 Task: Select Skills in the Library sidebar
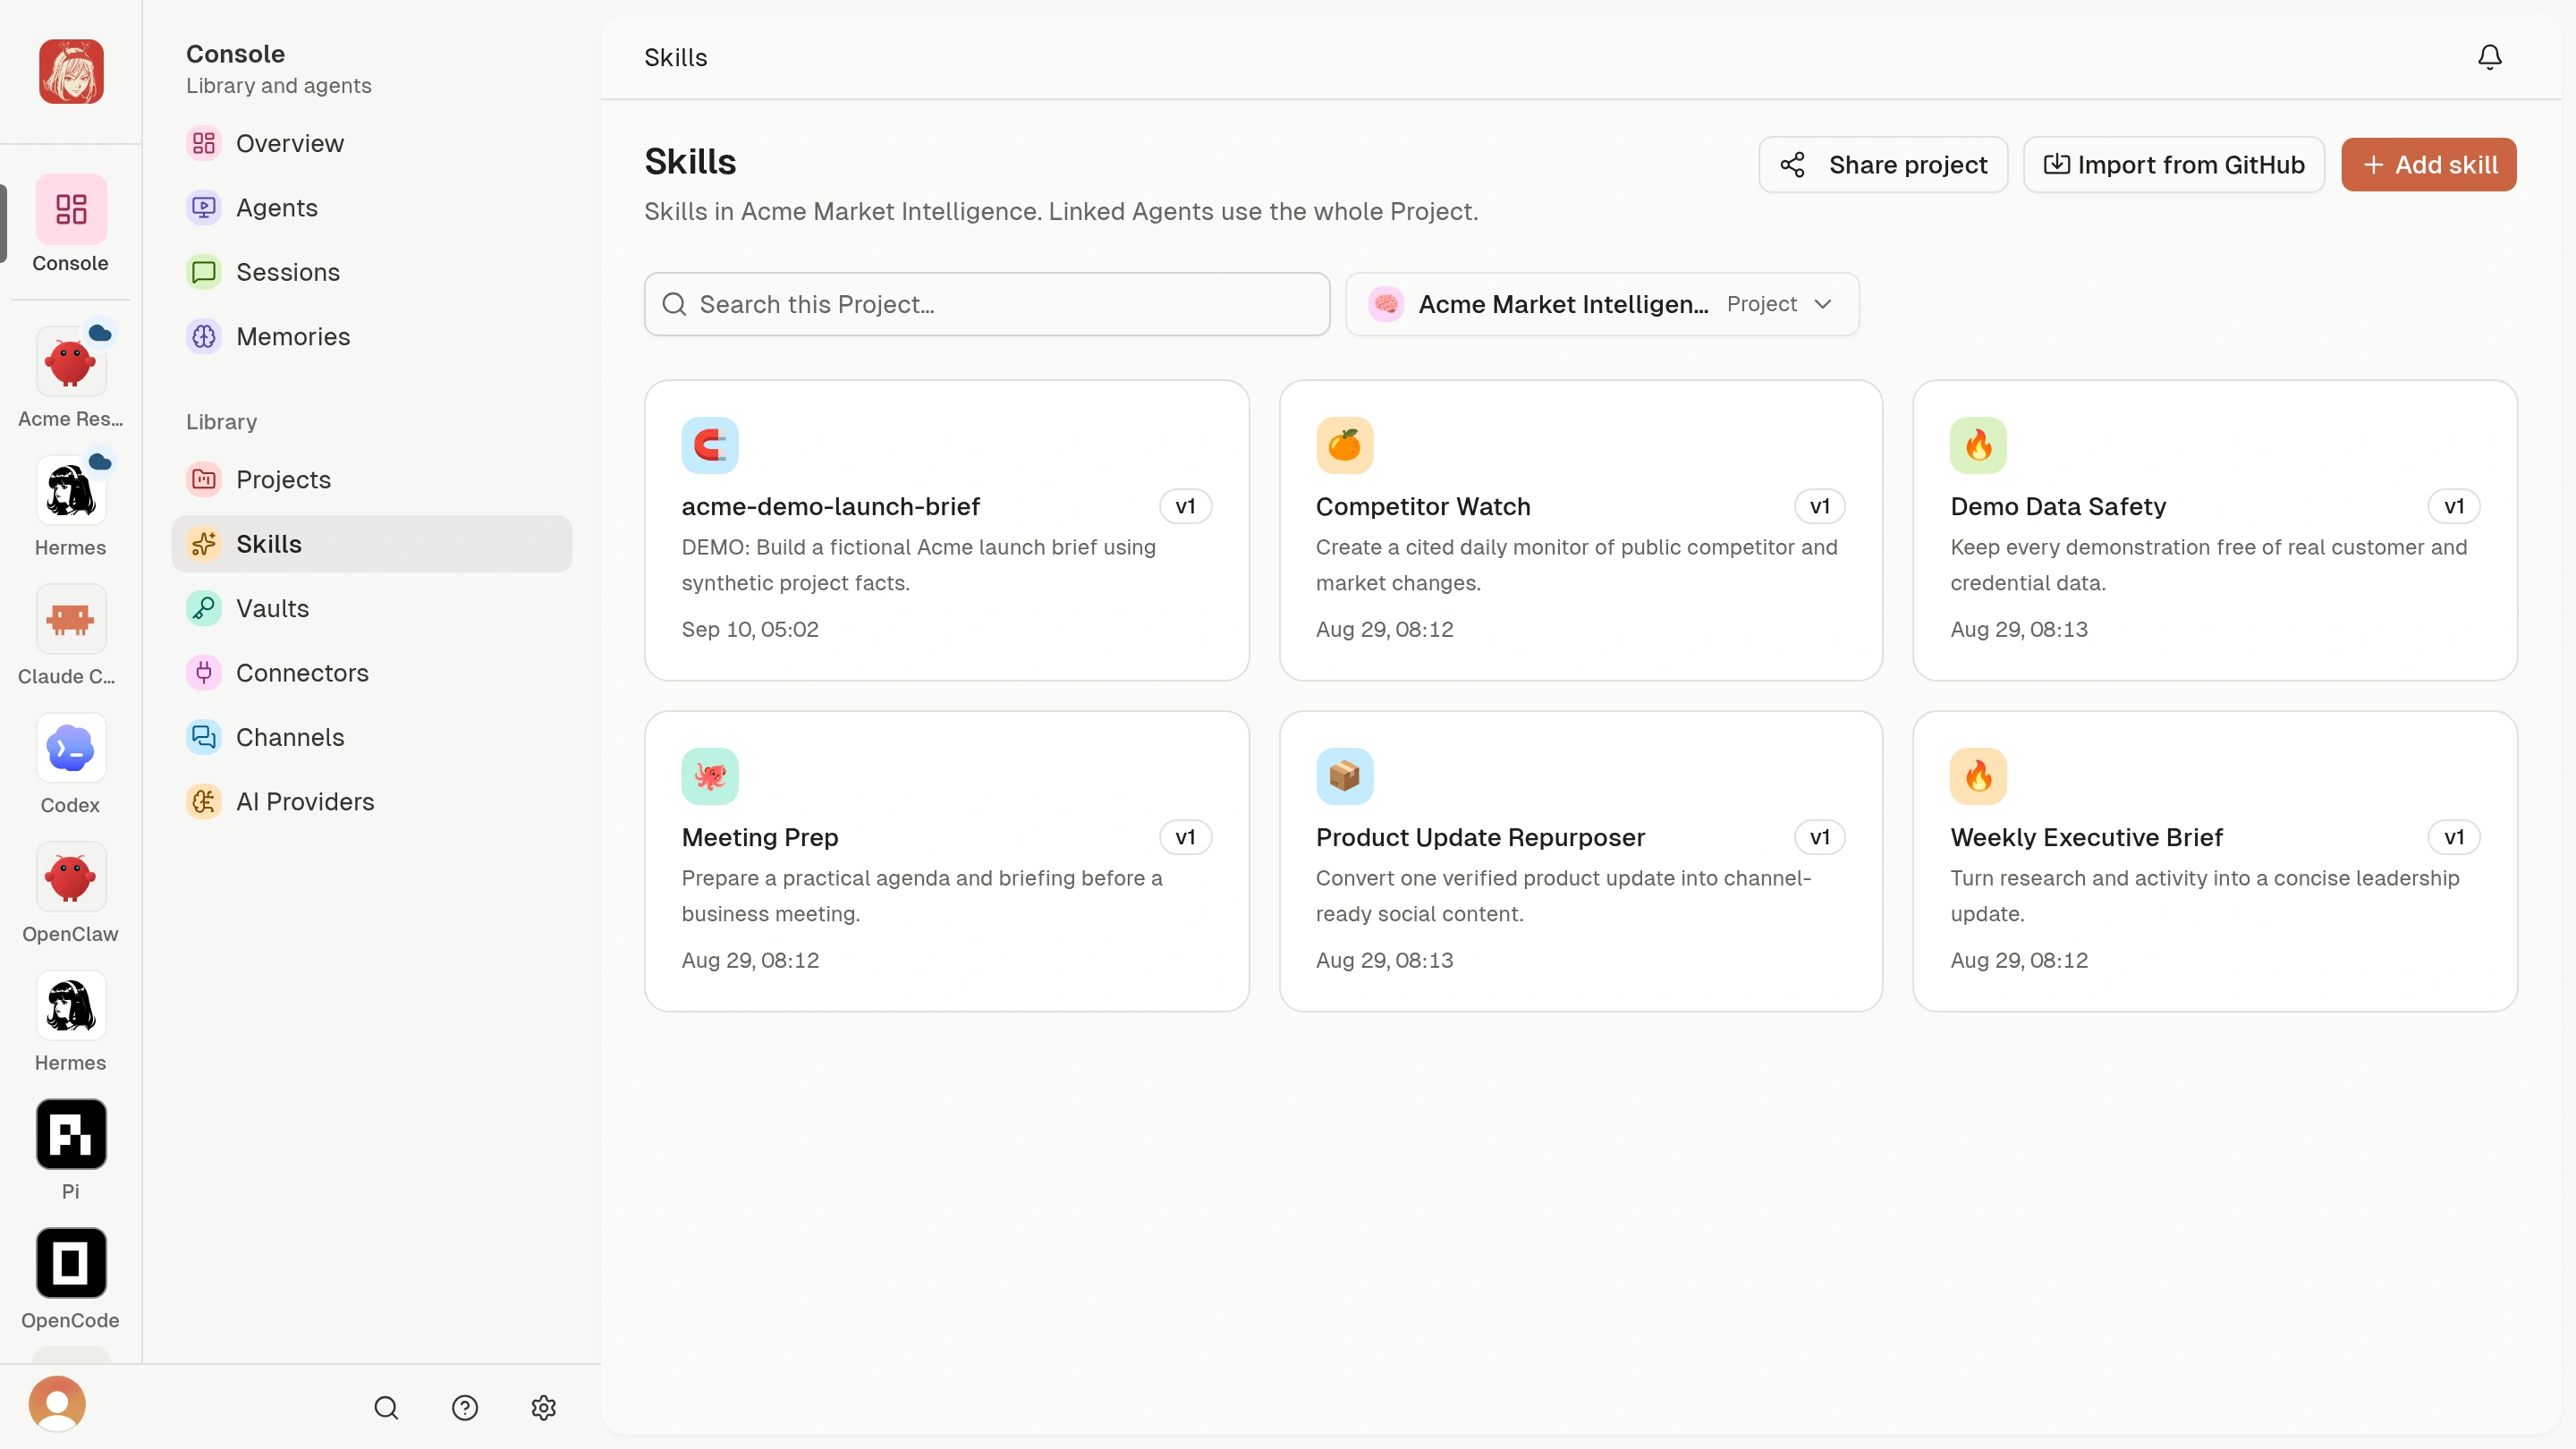click(x=372, y=544)
